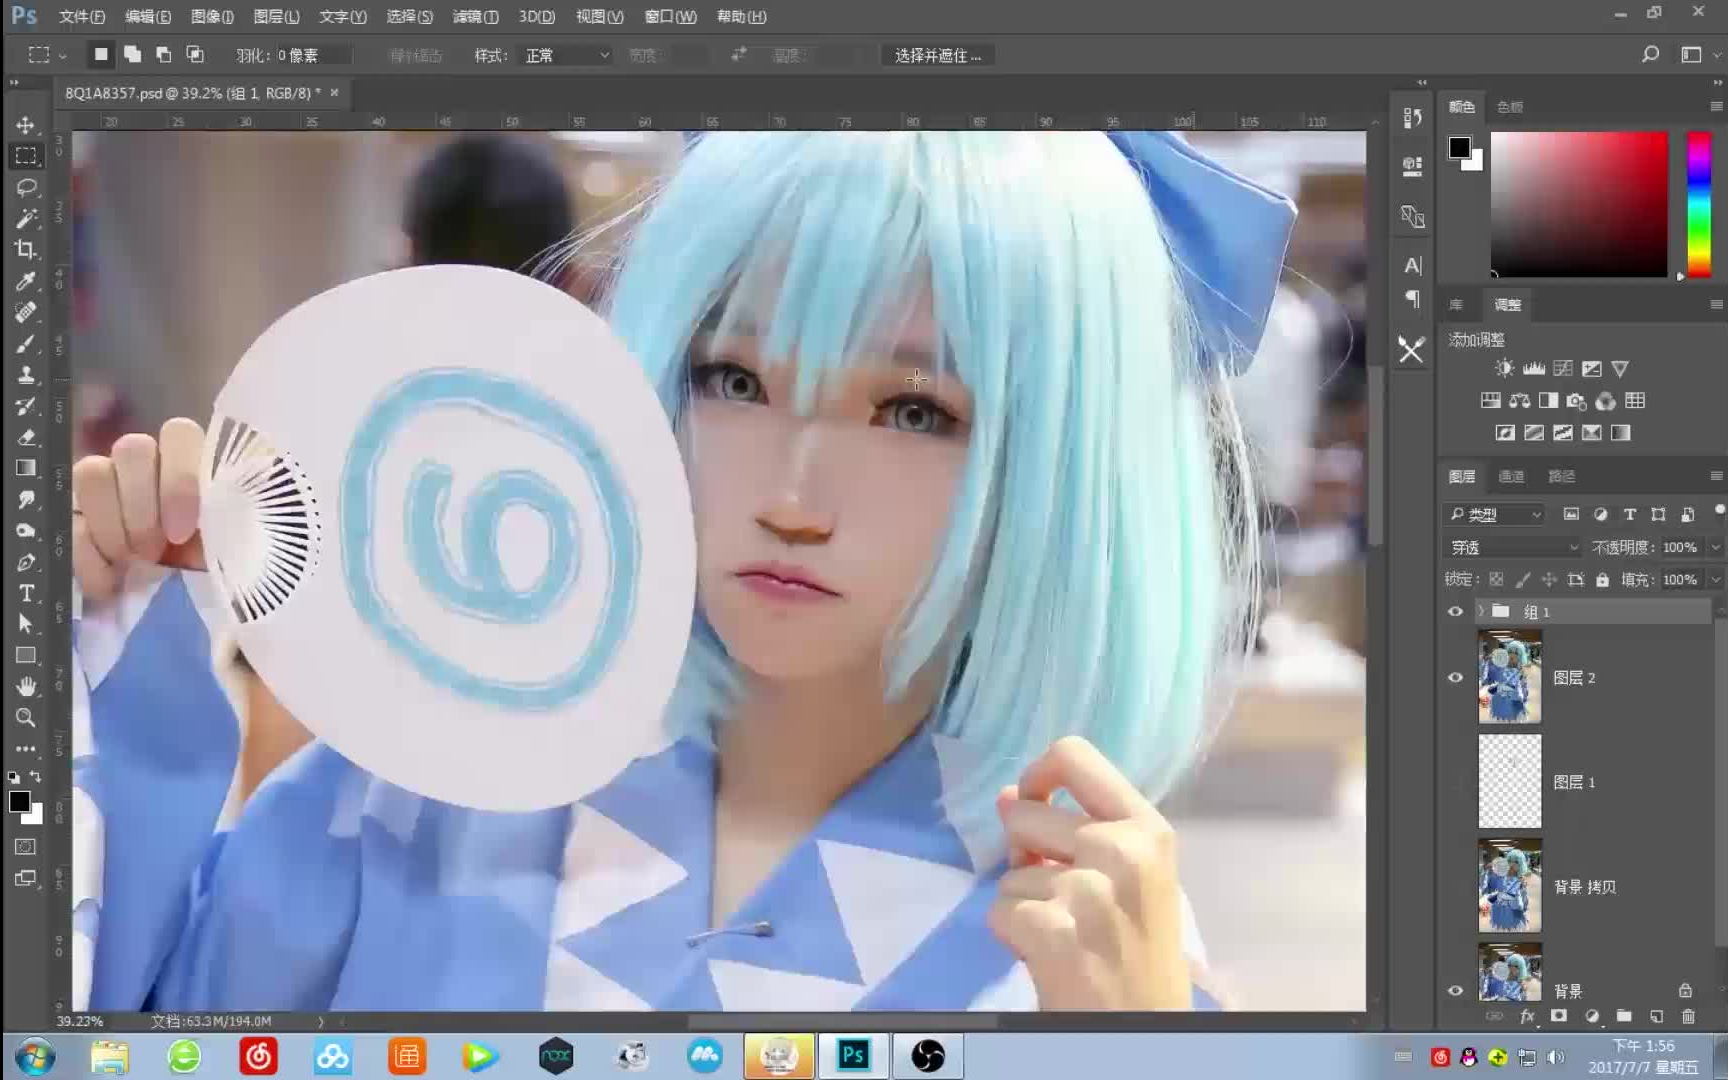Show the 图层 1 layer
This screenshot has width=1728, height=1080.
tap(1455, 782)
